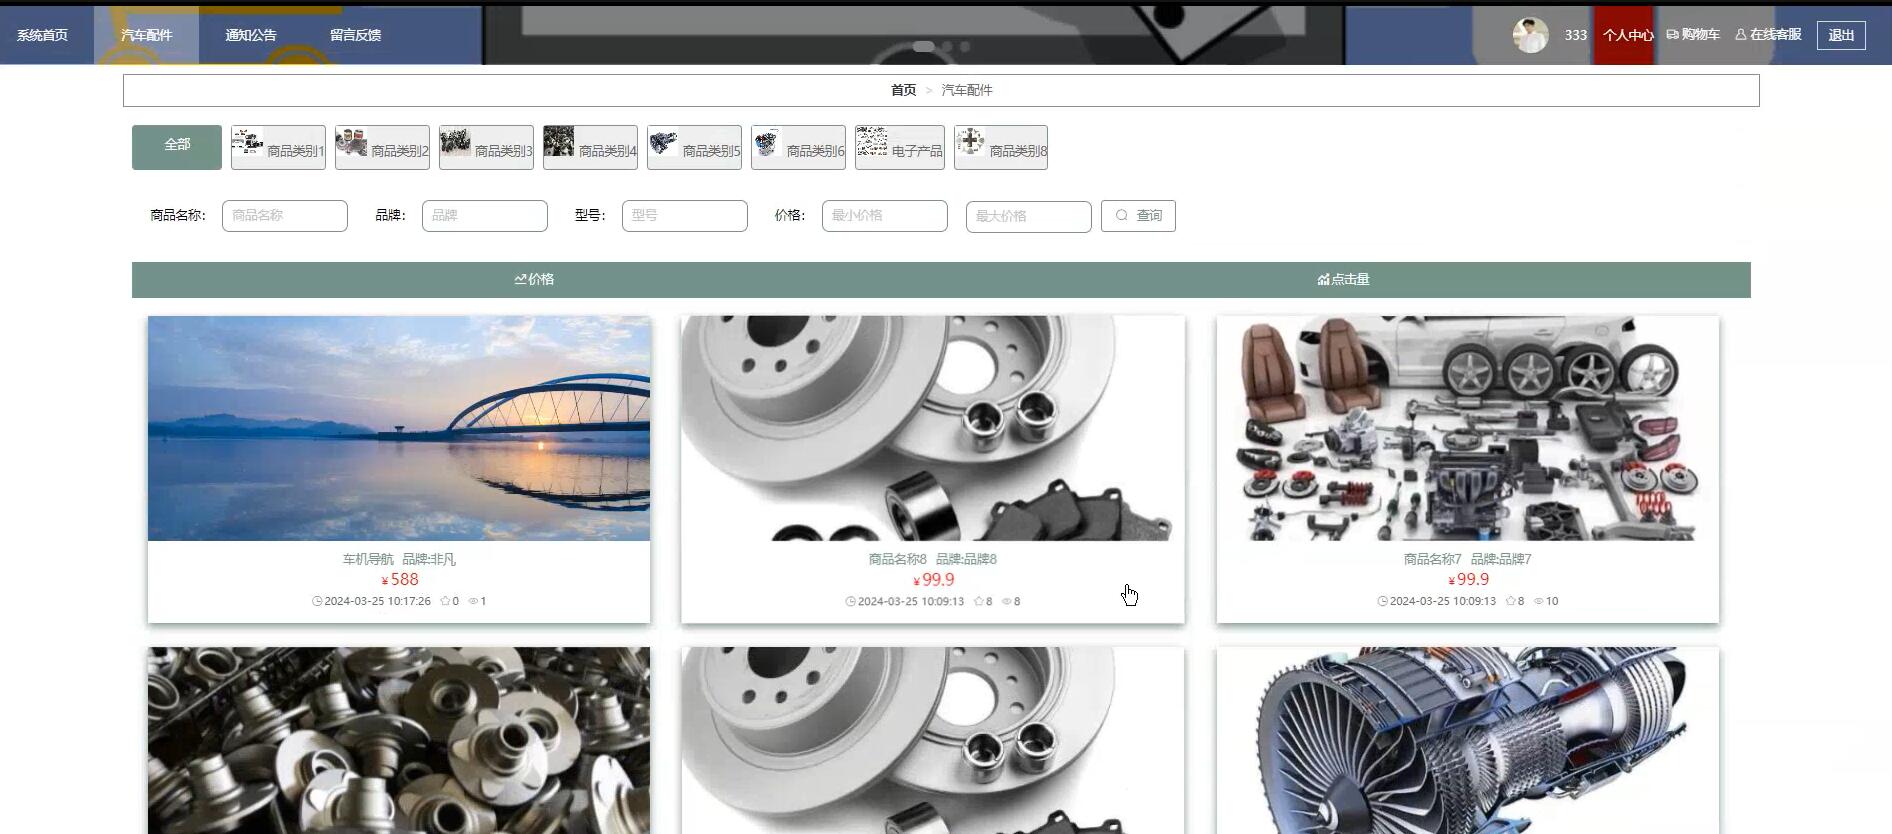Sort products by 价格
Viewport: 1892px width, 834px height.
coord(534,280)
